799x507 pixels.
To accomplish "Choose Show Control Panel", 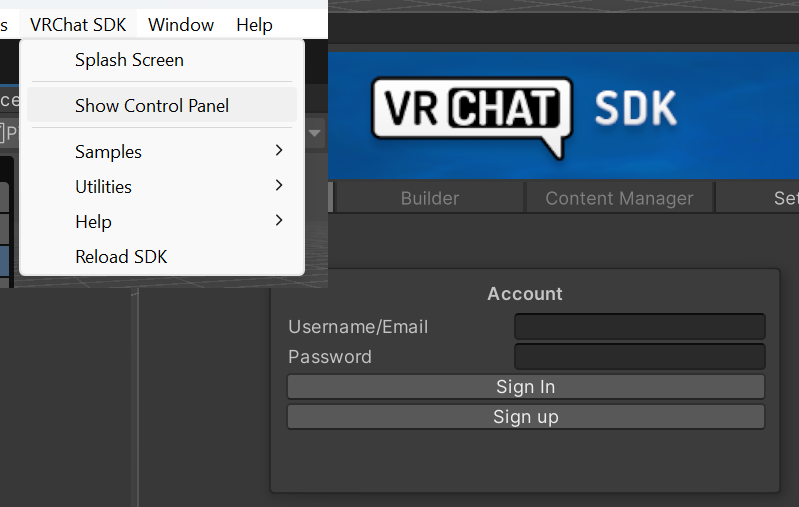I will tap(162, 105).
